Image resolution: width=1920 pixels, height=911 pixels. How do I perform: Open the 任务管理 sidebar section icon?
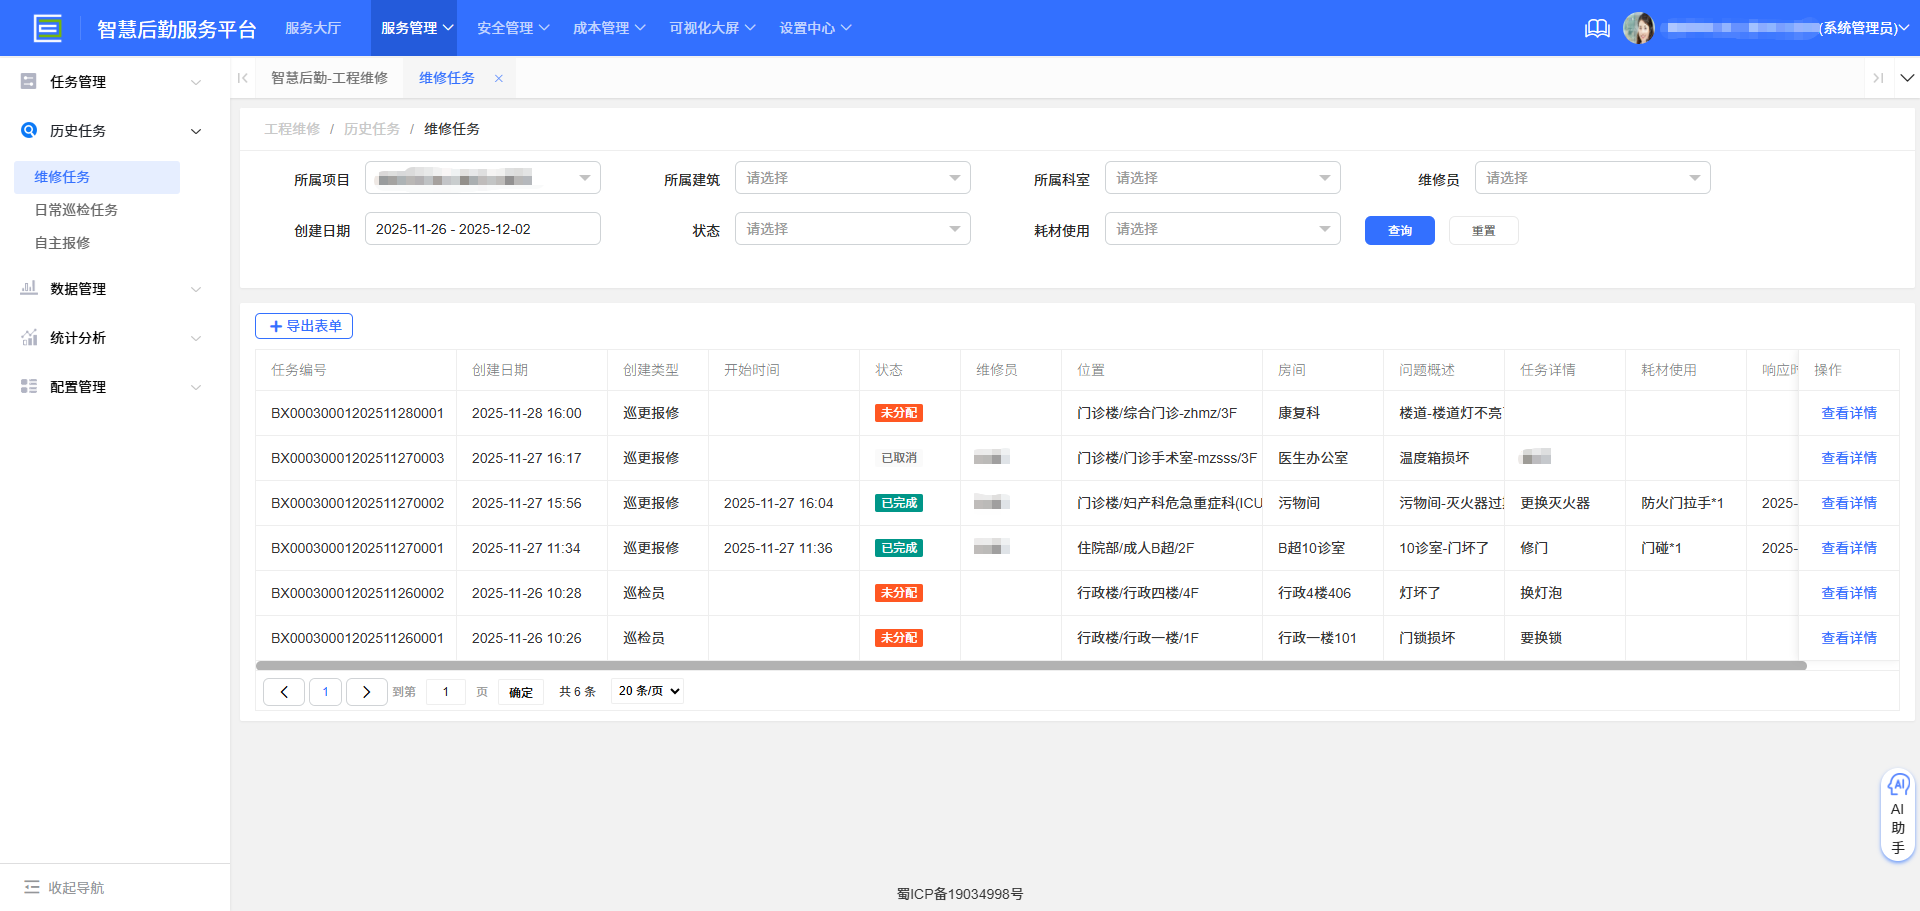(29, 81)
